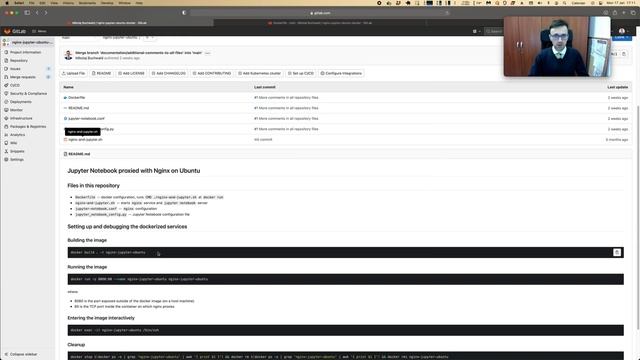
Task: Open Project information in the sidebar
Action: coord(25,52)
